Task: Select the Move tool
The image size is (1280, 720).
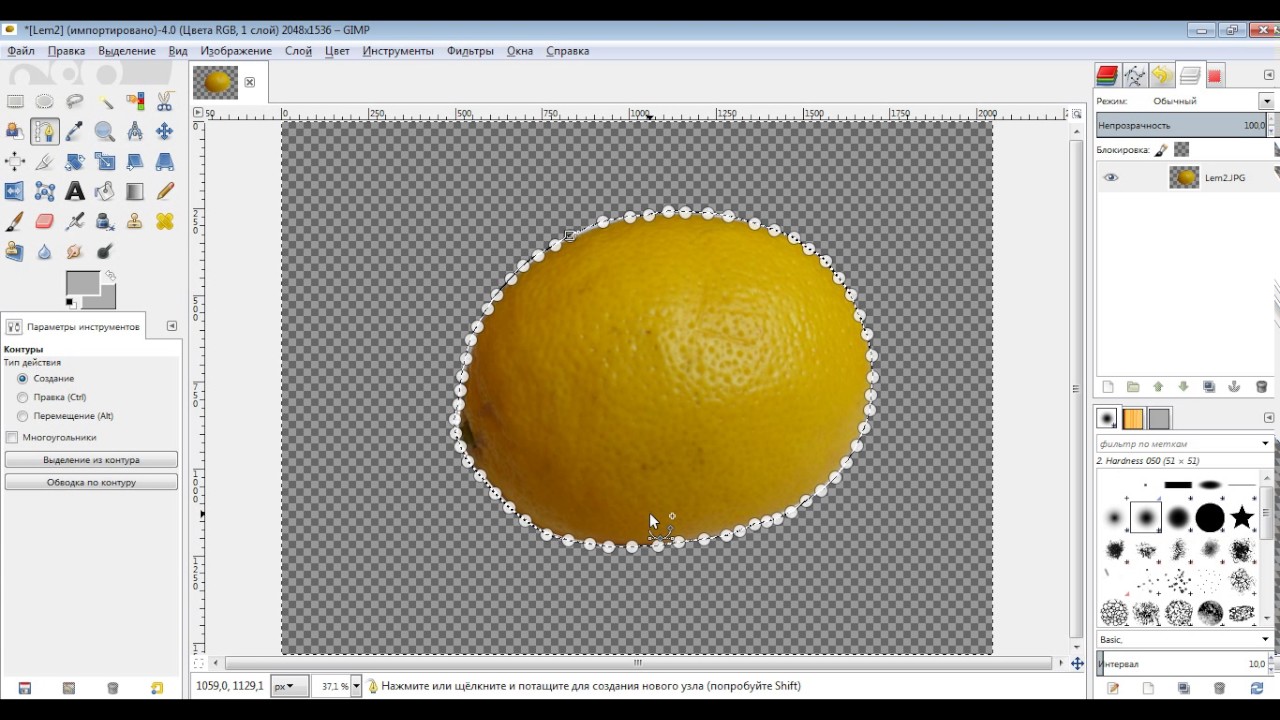Action: [x=165, y=131]
